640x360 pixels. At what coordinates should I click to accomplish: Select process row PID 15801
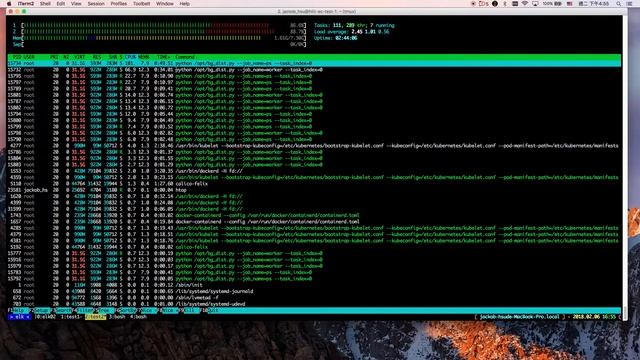[314, 95]
